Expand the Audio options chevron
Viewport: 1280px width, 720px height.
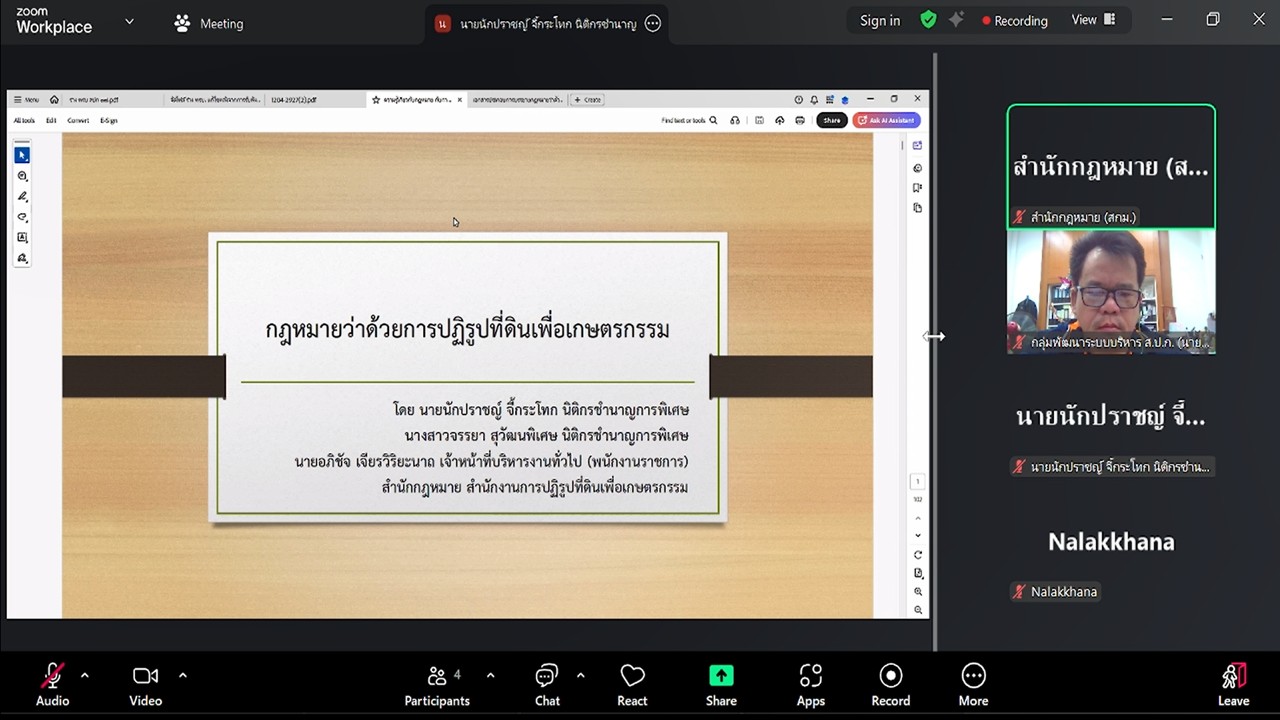tap(83, 676)
